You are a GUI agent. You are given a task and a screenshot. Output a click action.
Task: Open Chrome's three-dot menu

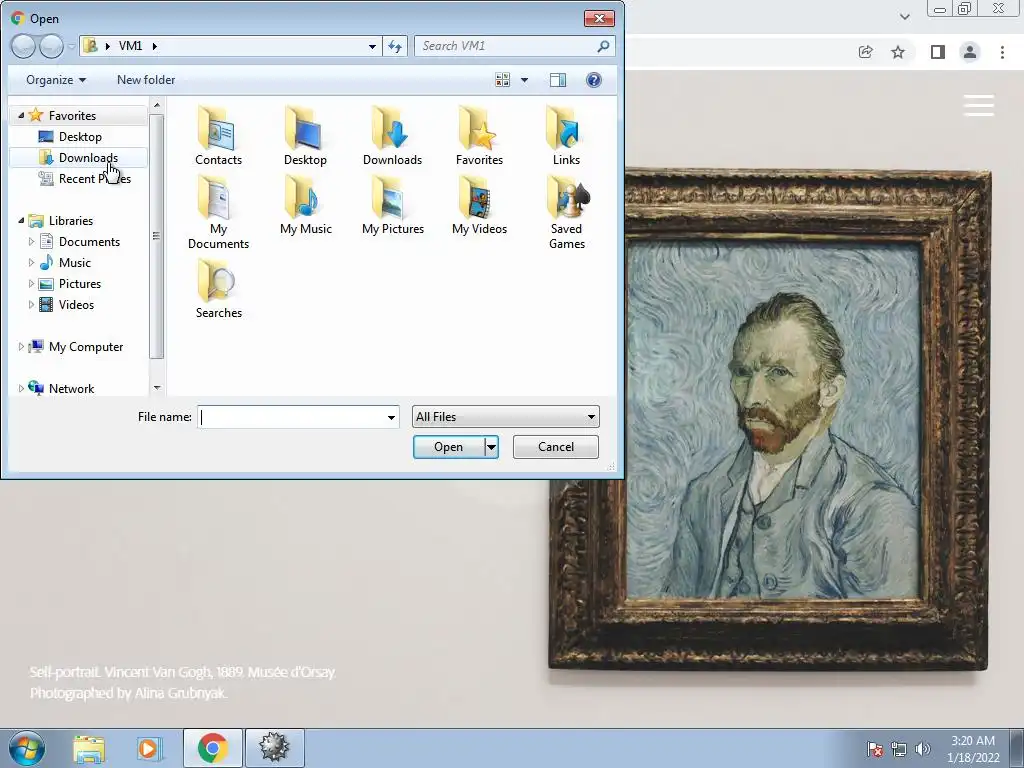coord(1002,52)
